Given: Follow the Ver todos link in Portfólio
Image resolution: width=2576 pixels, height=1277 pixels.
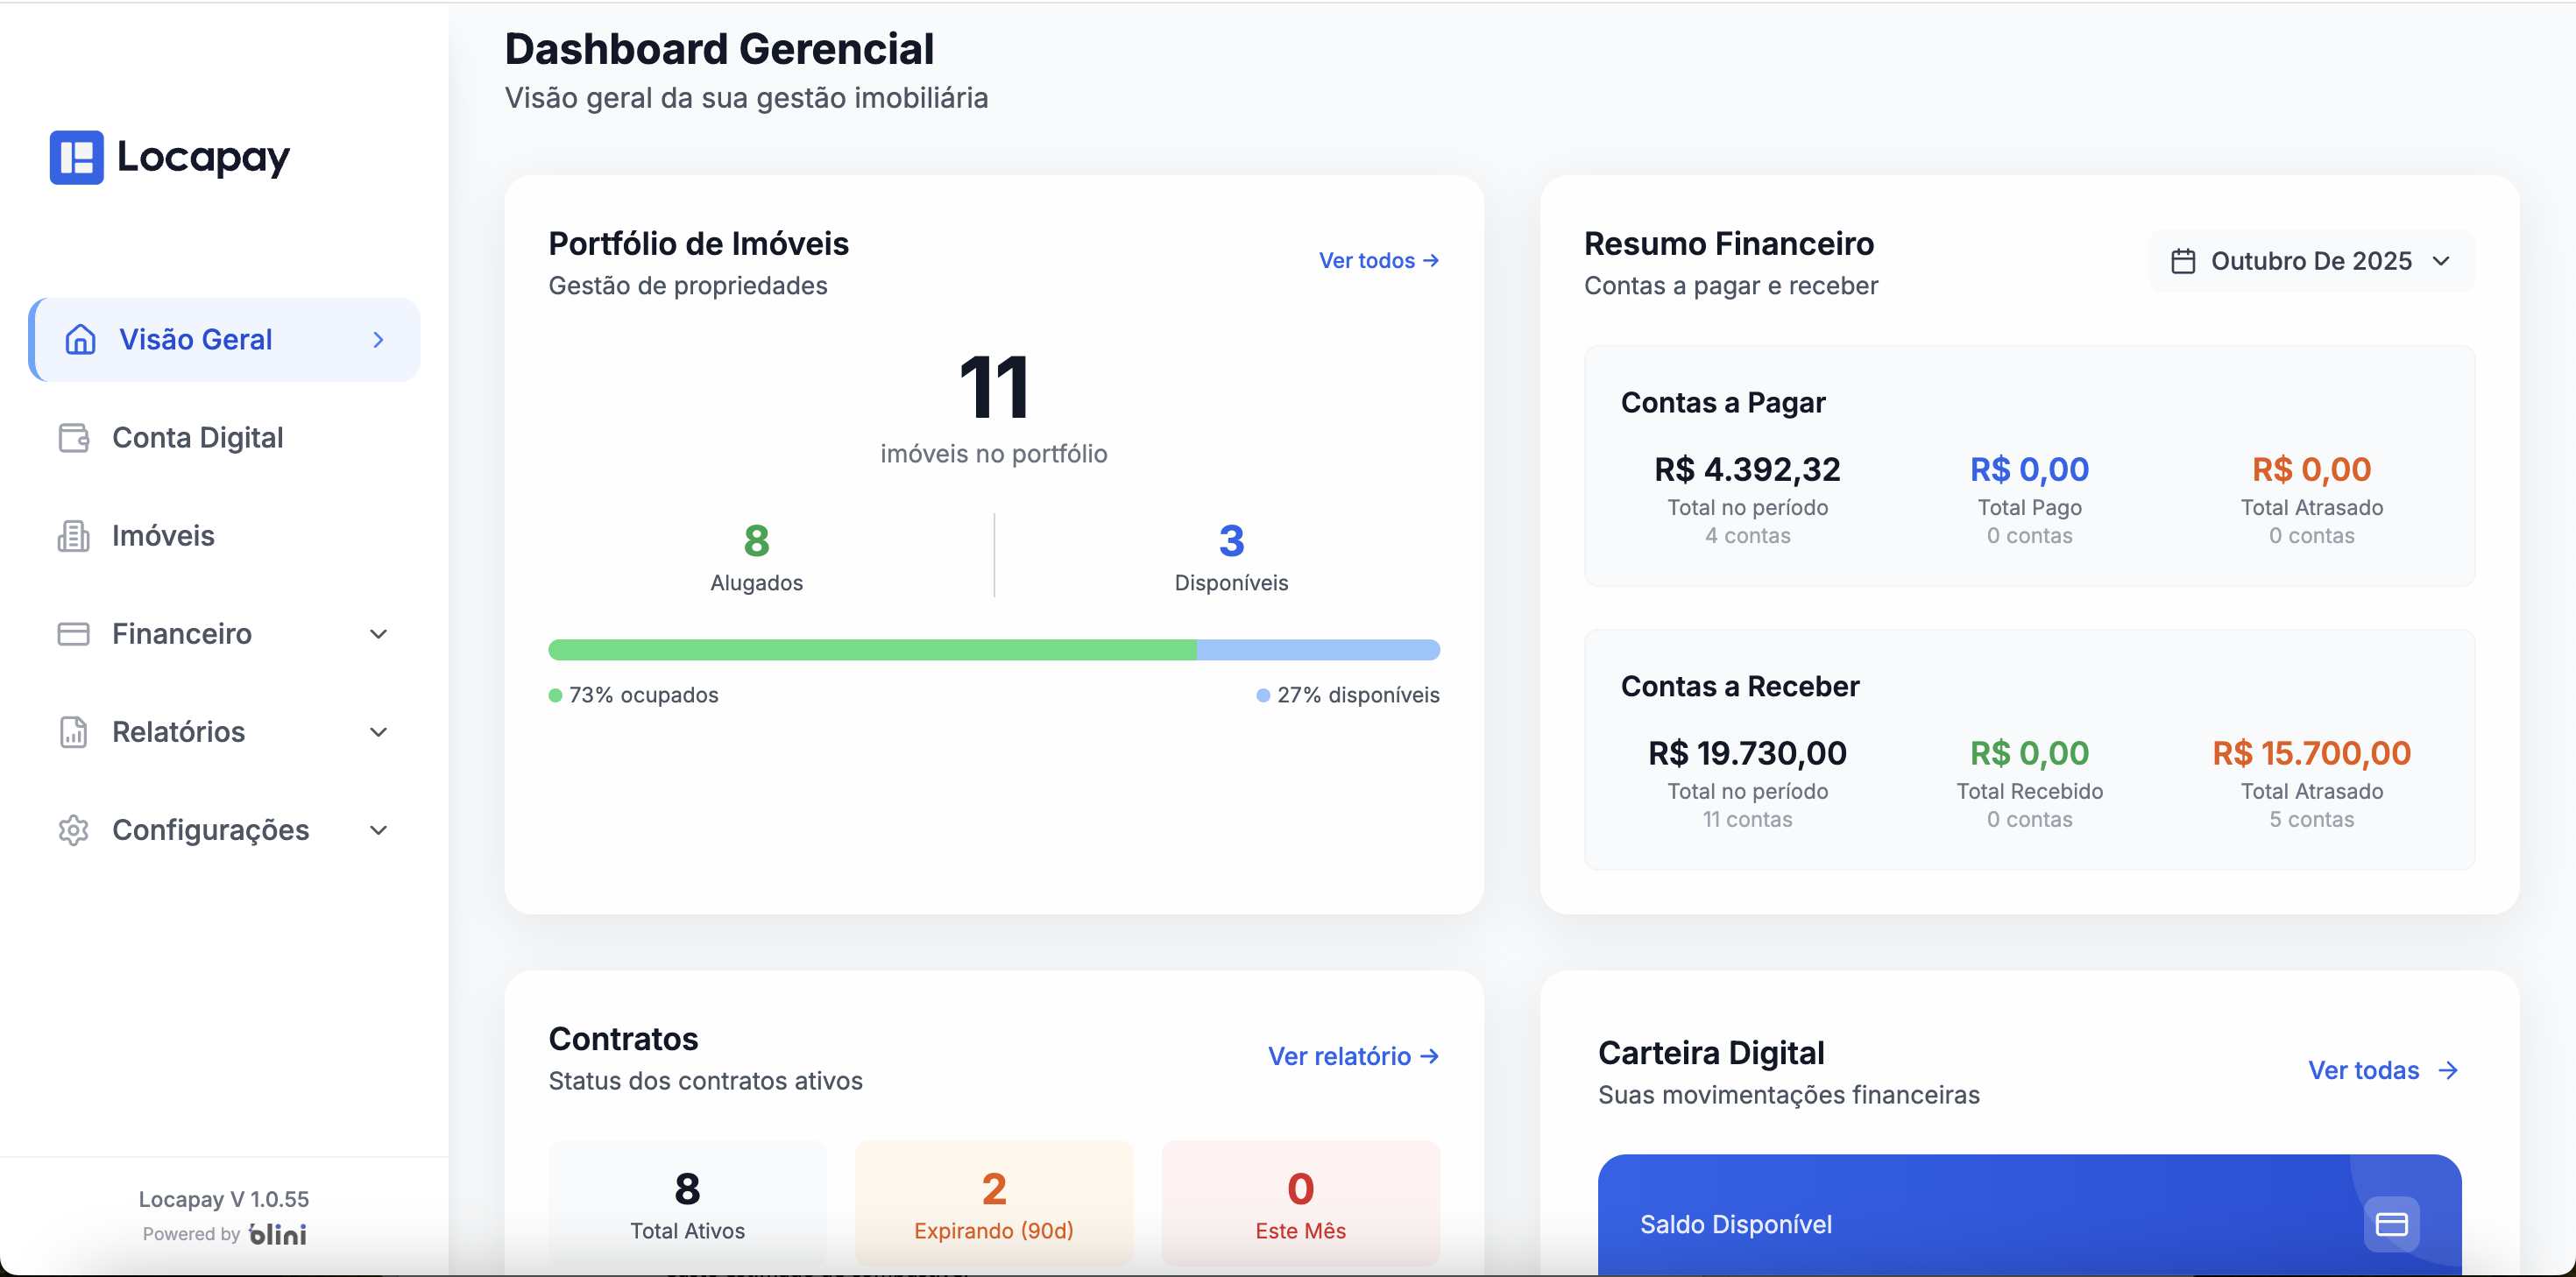Looking at the screenshot, I should click(1378, 260).
